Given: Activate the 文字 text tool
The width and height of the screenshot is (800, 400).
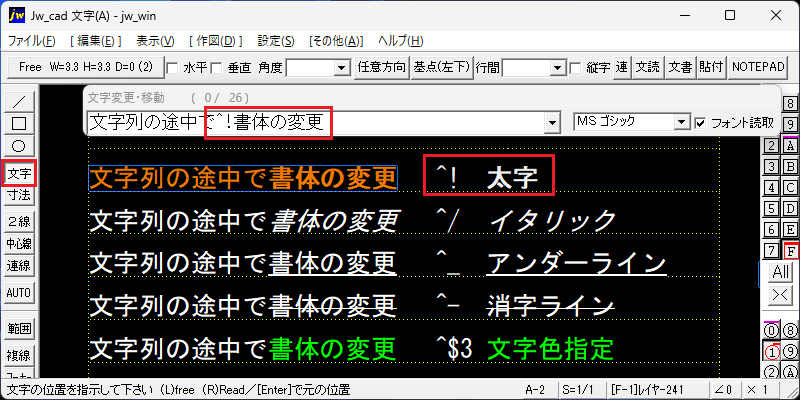Looking at the screenshot, I should [19, 173].
